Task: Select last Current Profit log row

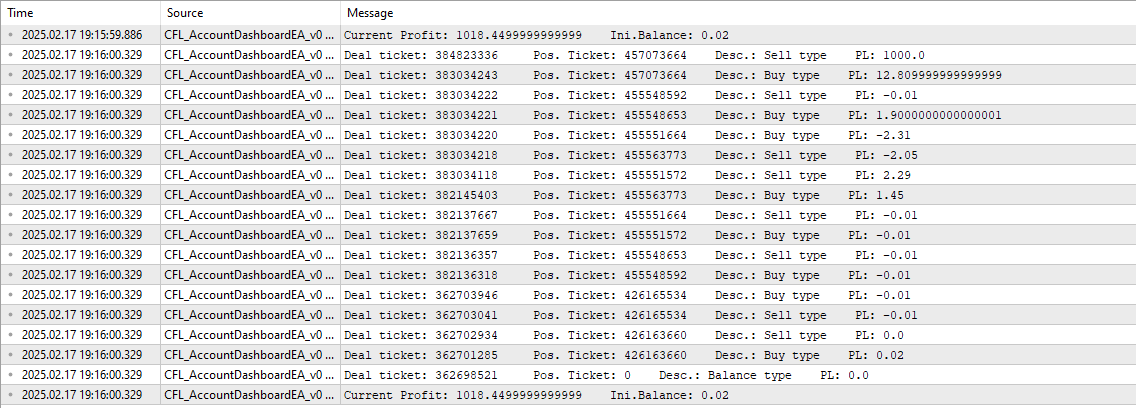Action: 568,395
